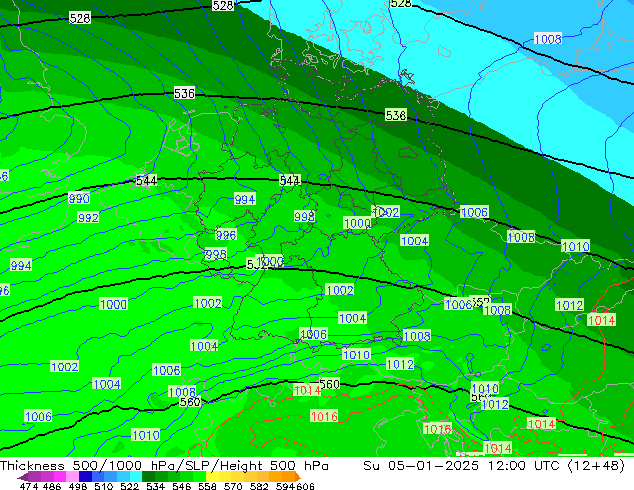Select the cyan swatch in the legend
The height and width of the screenshot is (490, 634).
coord(136,476)
